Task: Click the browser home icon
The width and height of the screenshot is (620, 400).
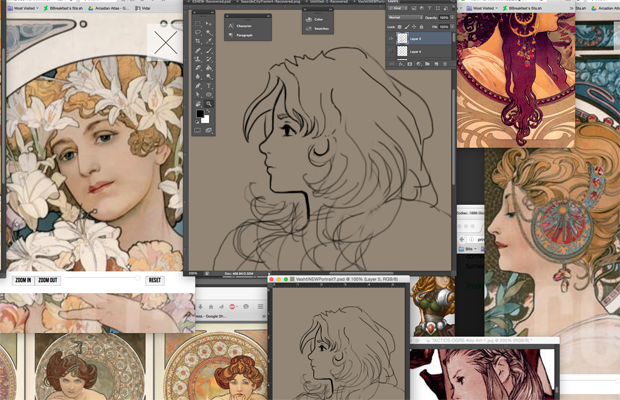Action: pyautogui.click(x=211, y=307)
